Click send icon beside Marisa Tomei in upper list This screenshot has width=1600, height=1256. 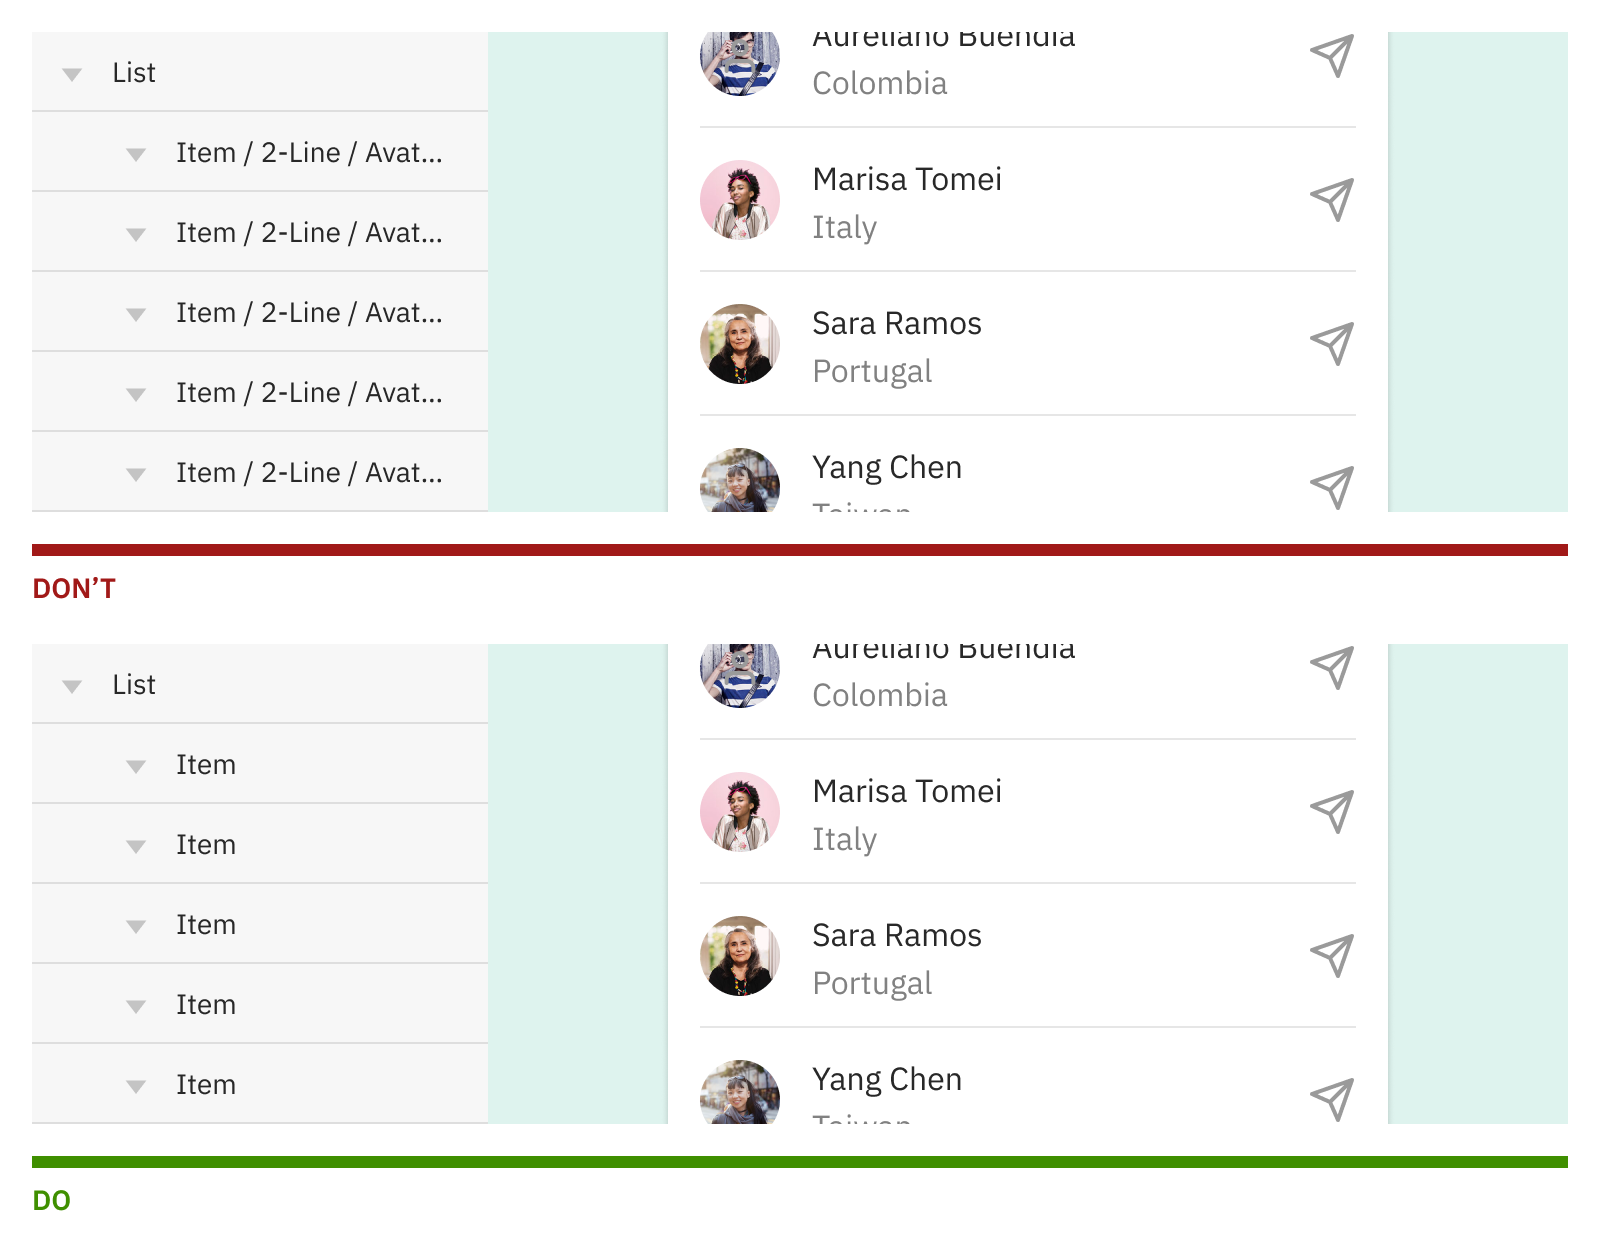click(x=1332, y=200)
